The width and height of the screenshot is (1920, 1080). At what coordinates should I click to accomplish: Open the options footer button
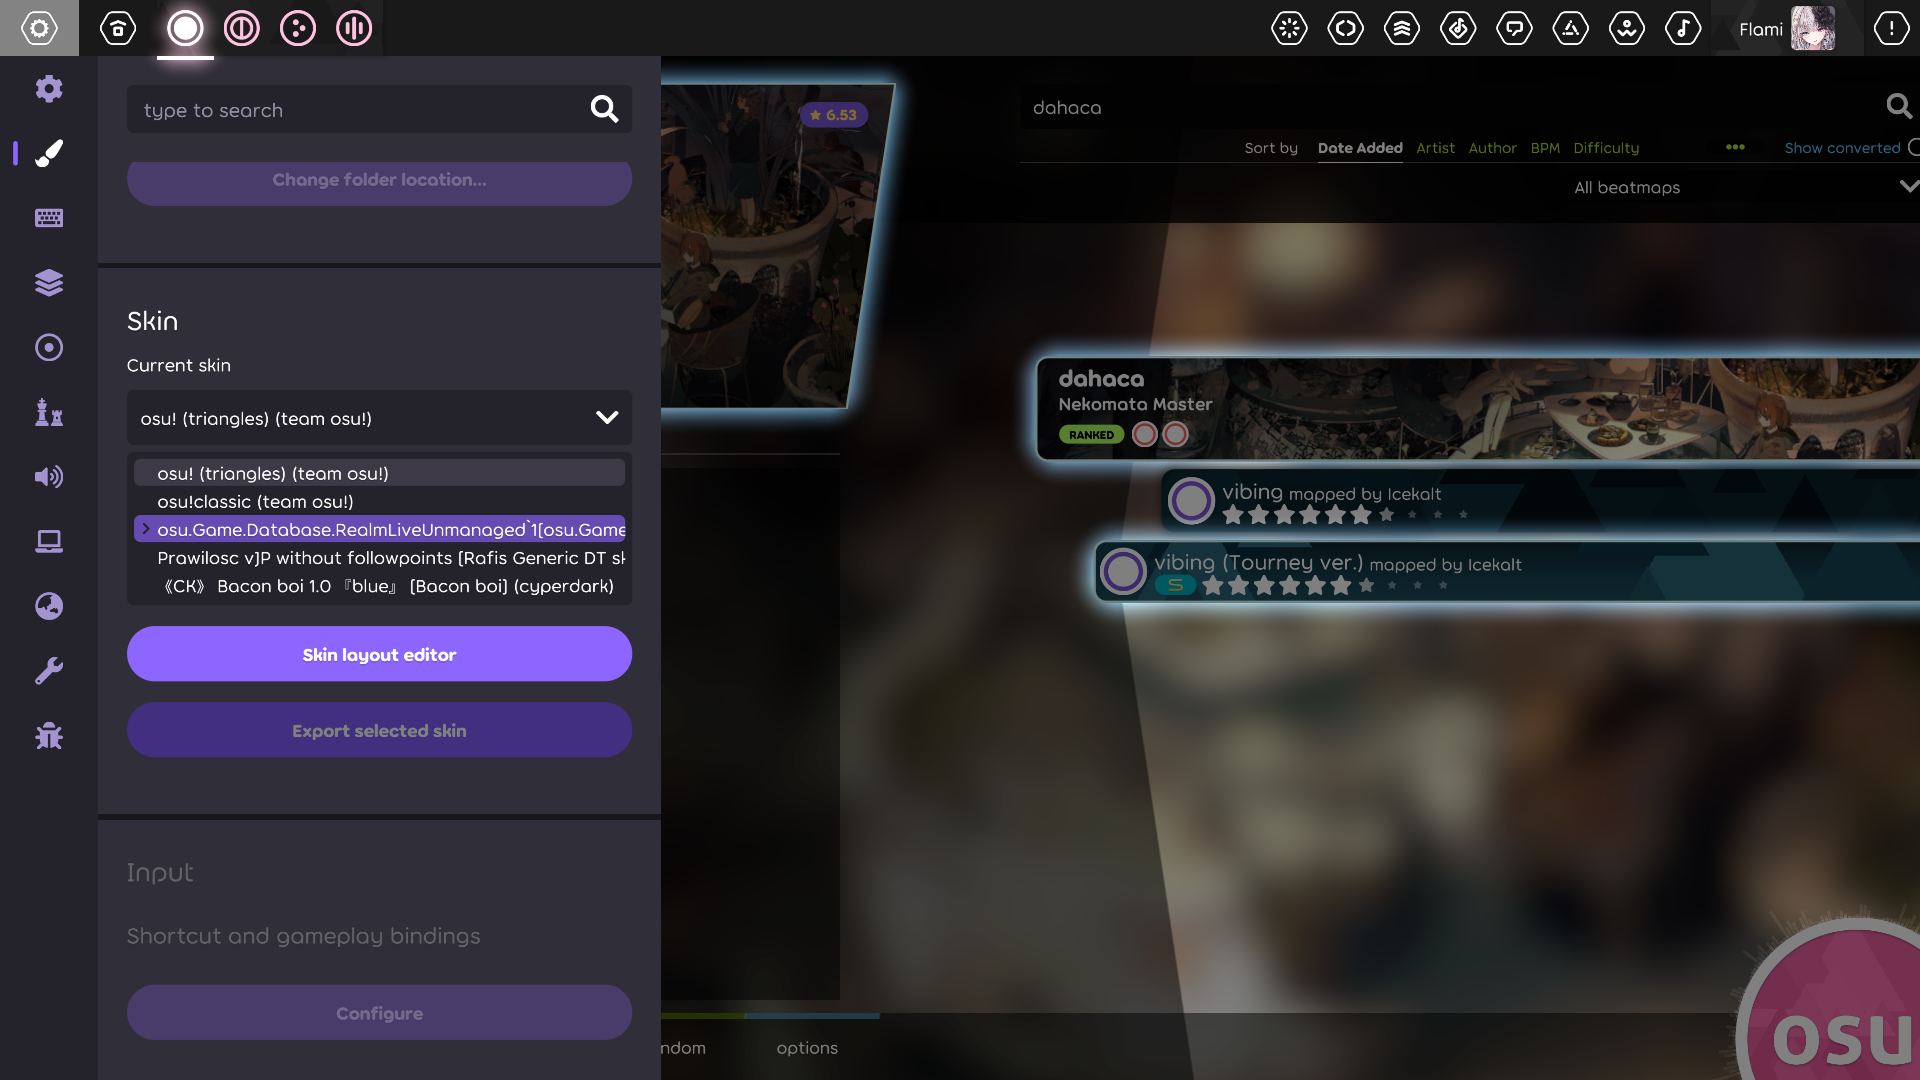807,1047
